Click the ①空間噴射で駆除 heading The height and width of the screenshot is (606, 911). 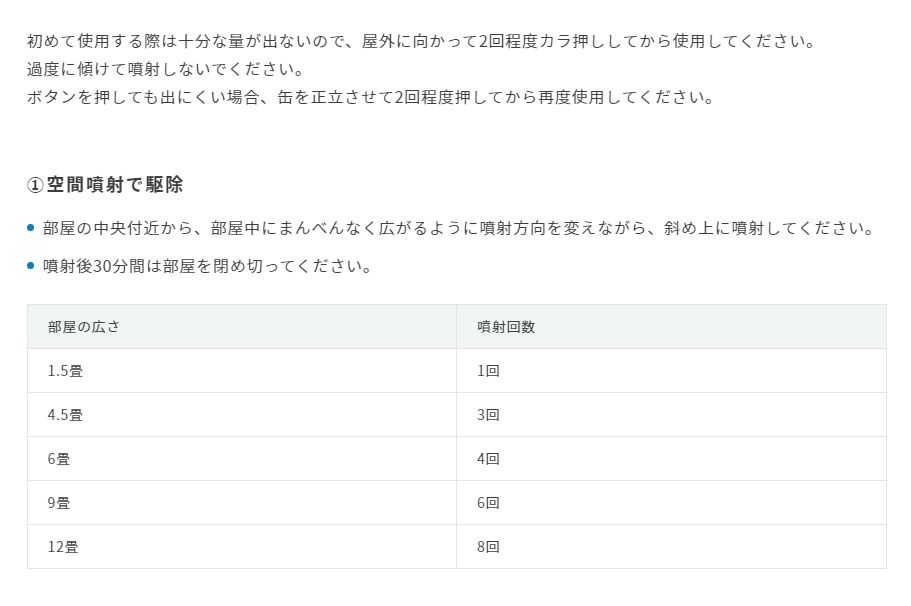pos(105,185)
